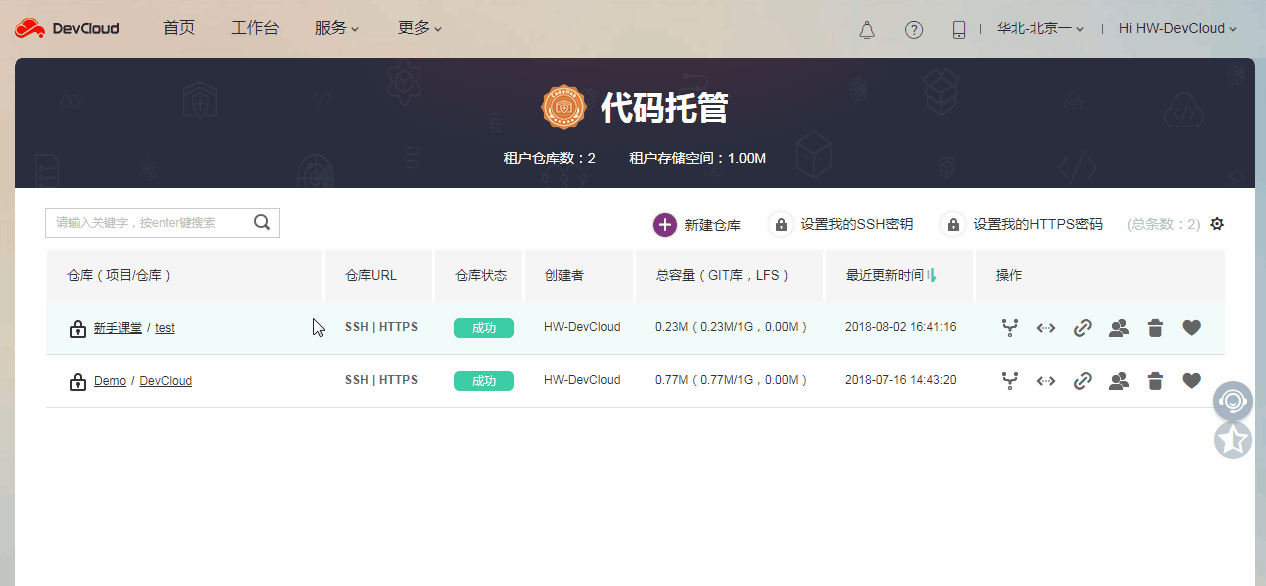Viewport: 1266px width, 586px height.
Task: Select the 首页 menu item
Action: 179,28
